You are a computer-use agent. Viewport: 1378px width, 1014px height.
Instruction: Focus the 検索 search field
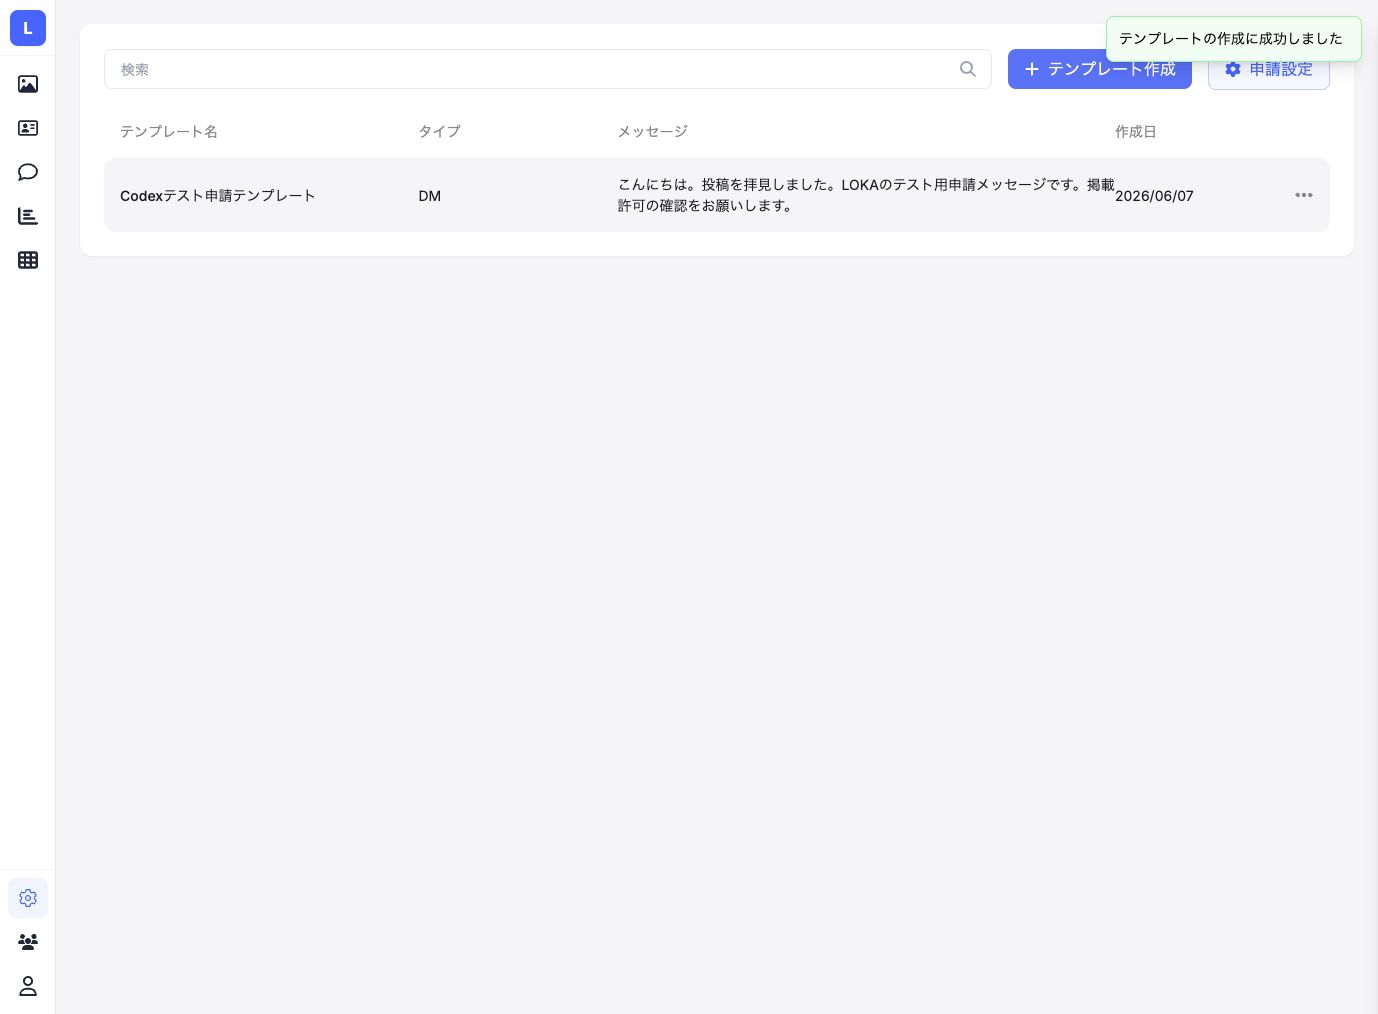pos(548,69)
